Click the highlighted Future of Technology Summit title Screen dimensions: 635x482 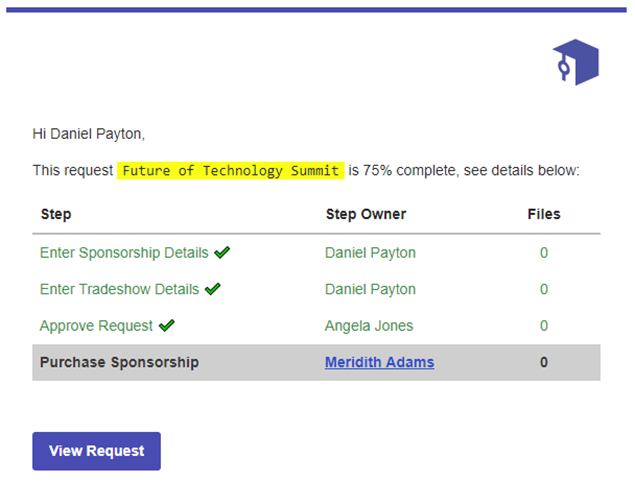[230, 171]
